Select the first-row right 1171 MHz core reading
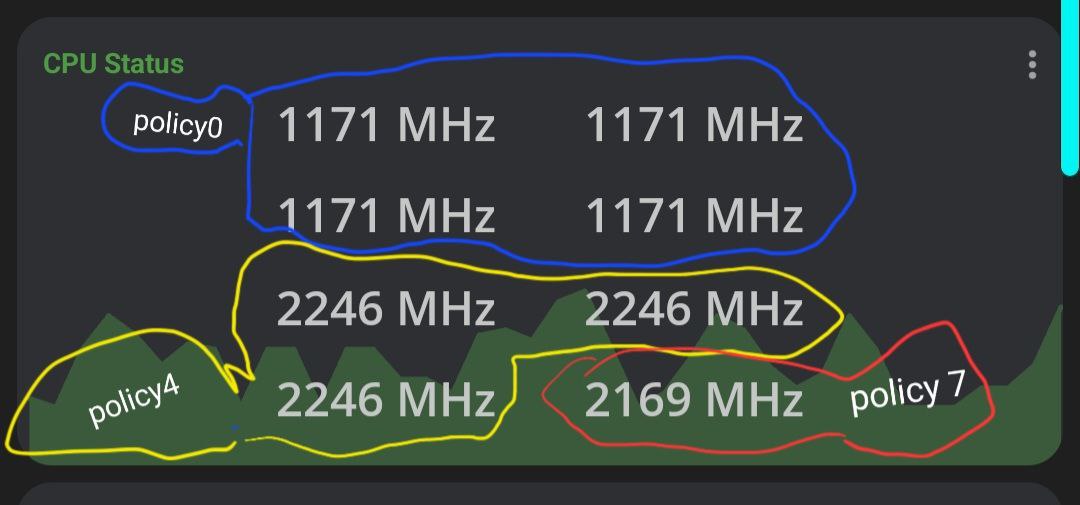The height and width of the screenshot is (505, 1080). pyautogui.click(x=694, y=125)
